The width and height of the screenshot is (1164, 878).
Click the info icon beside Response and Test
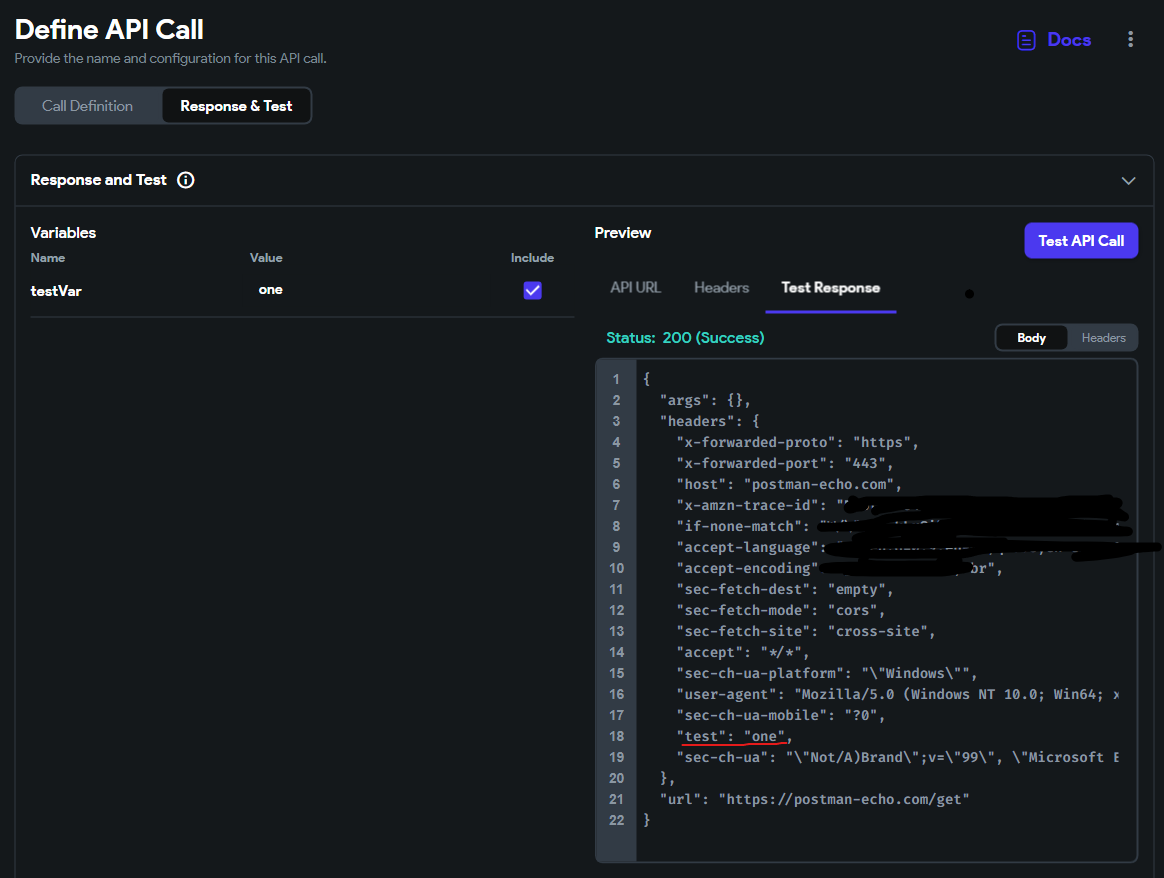(x=186, y=180)
